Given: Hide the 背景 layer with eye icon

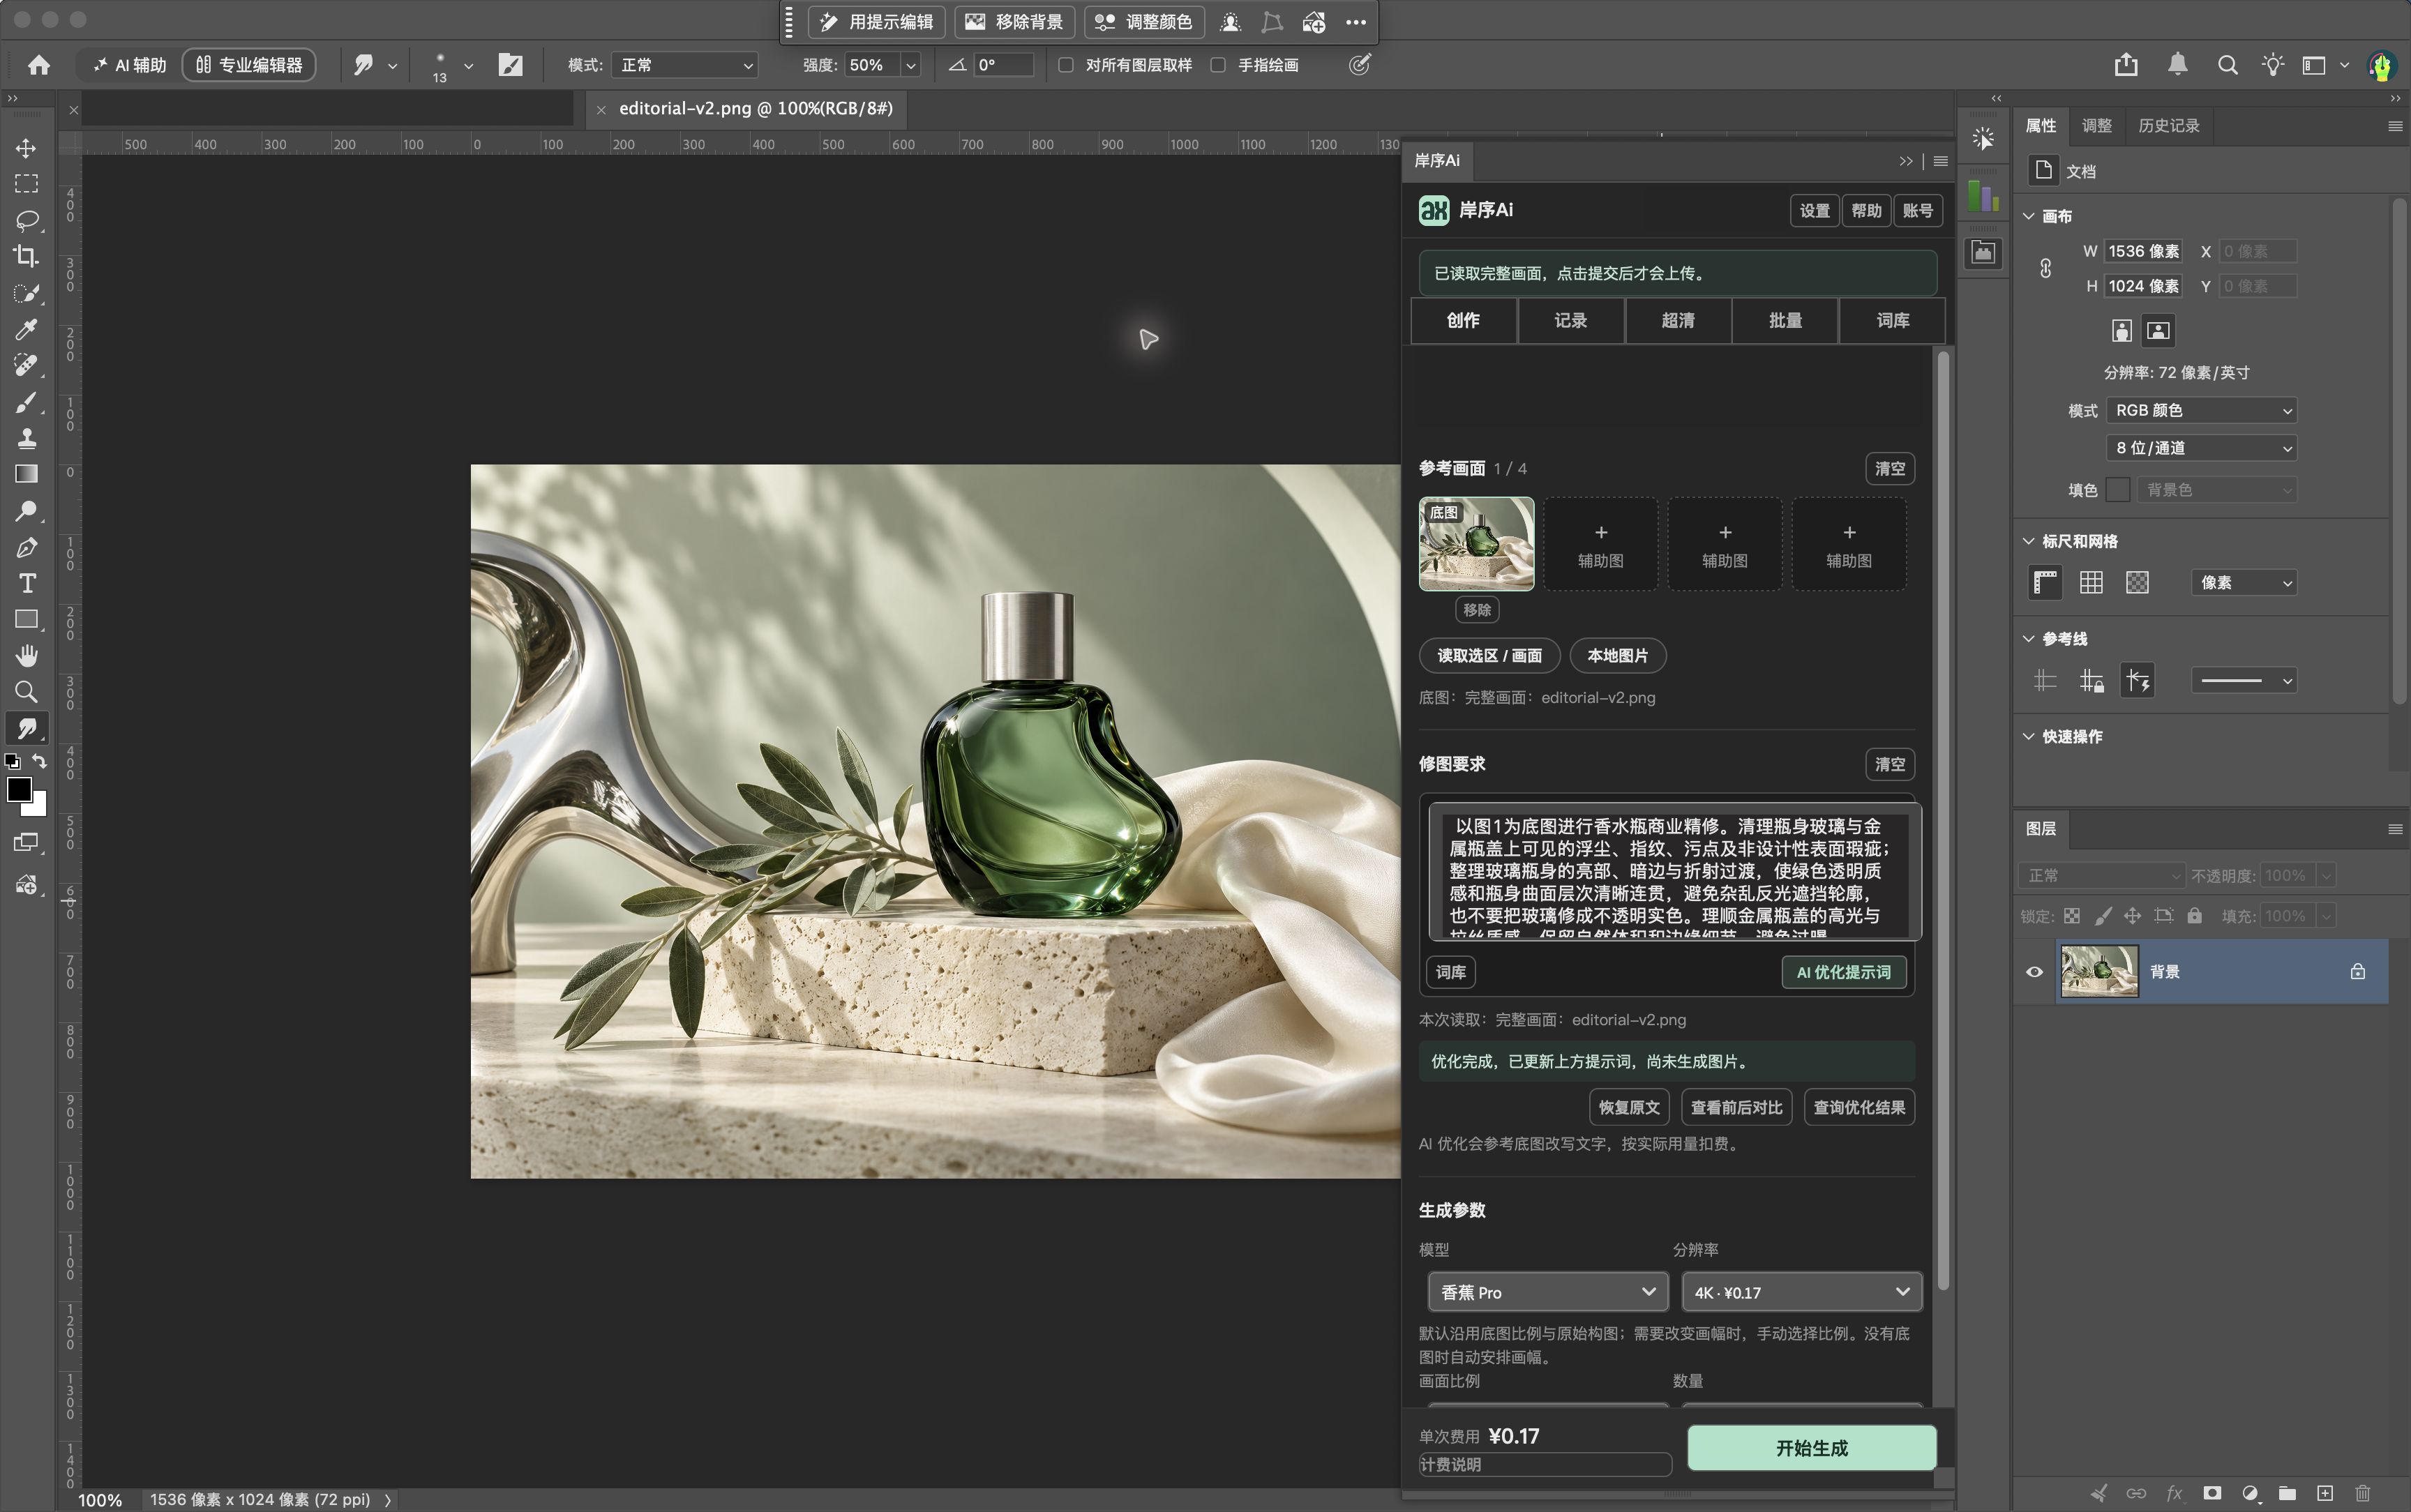Looking at the screenshot, I should pyautogui.click(x=2034, y=972).
